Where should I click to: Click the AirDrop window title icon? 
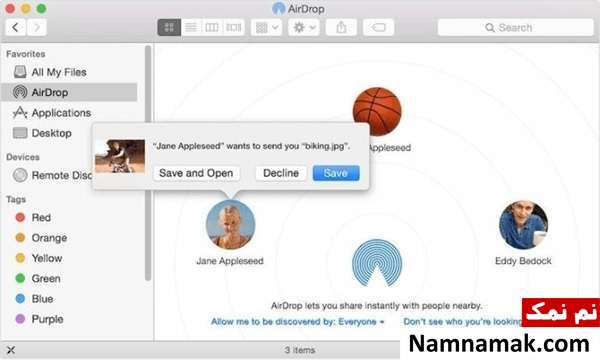[279, 9]
